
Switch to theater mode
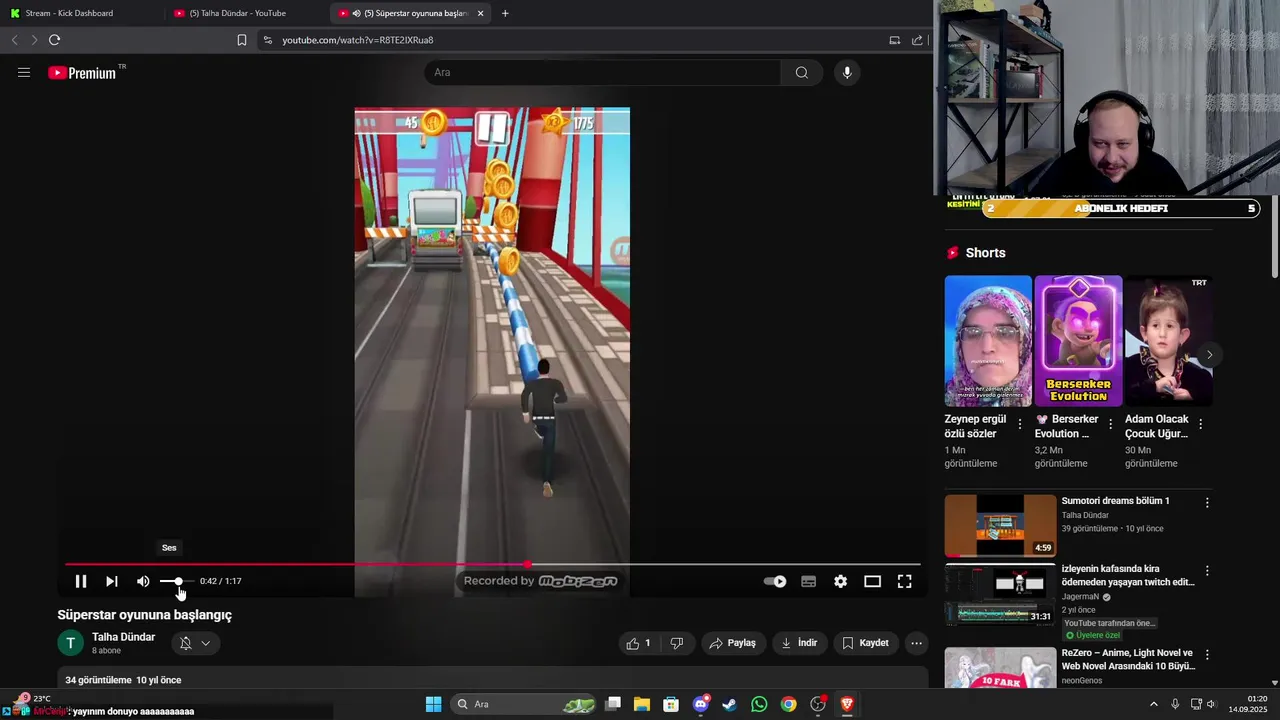[872, 581]
